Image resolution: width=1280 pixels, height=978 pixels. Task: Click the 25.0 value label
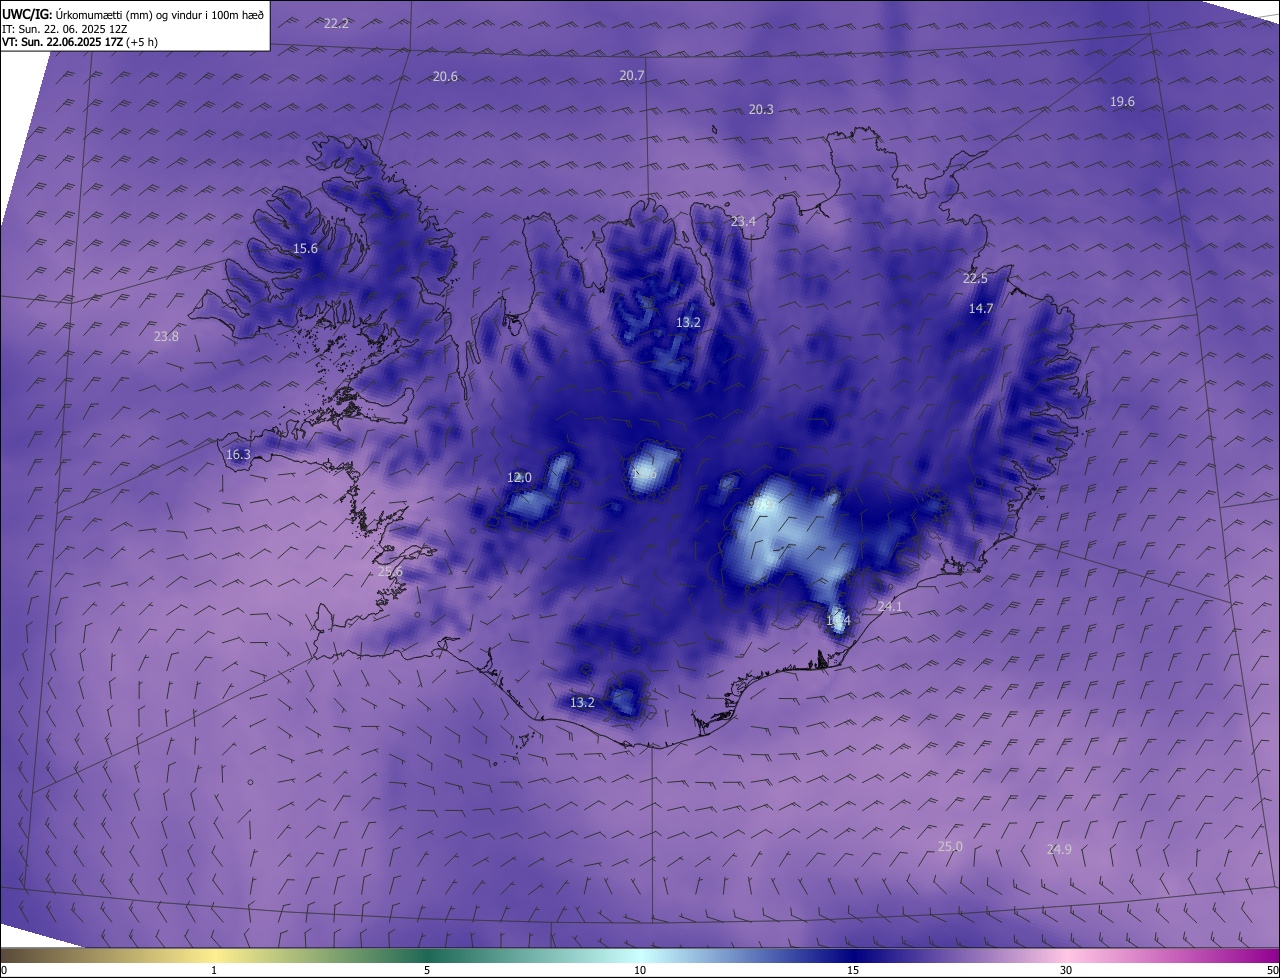coord(950,847)
